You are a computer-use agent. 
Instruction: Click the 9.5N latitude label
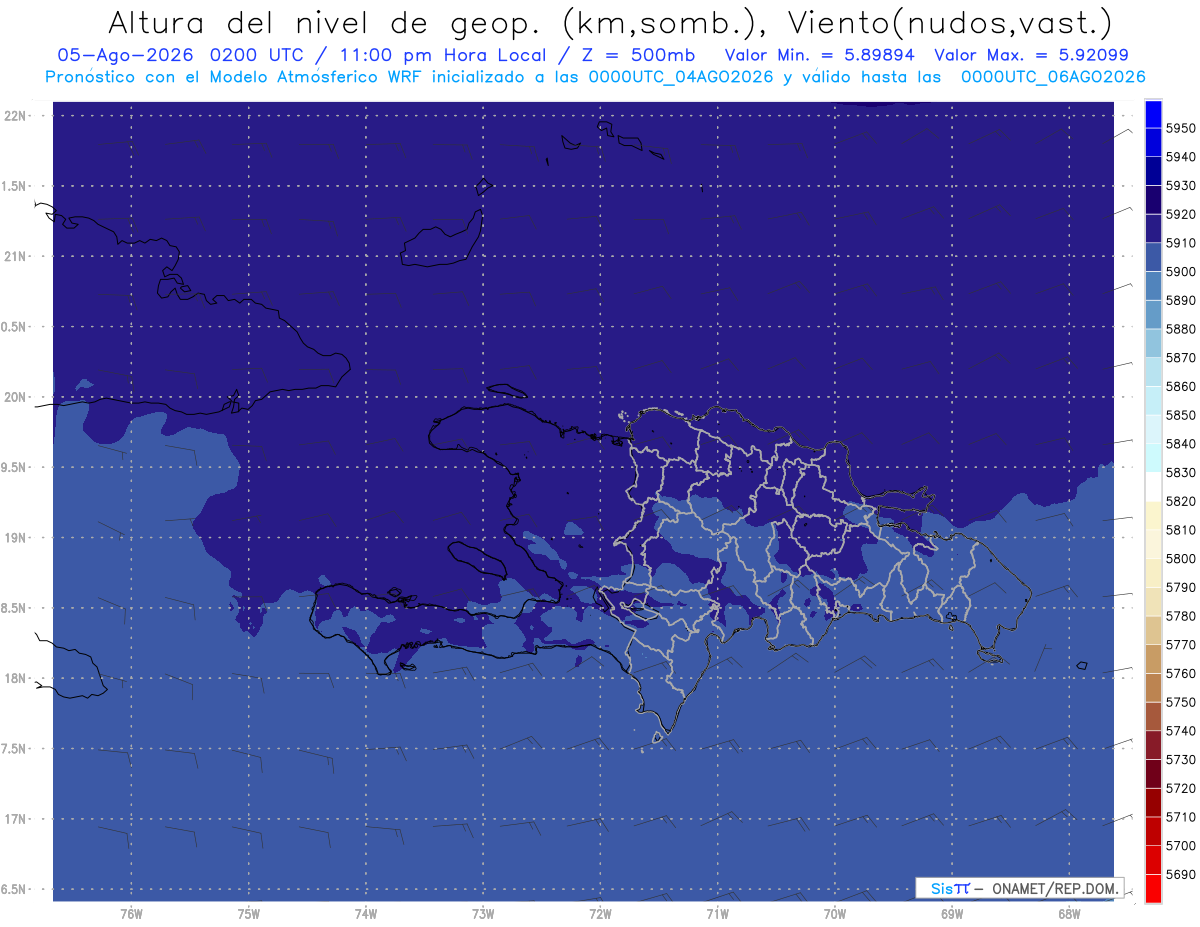(x=15, y=467)
